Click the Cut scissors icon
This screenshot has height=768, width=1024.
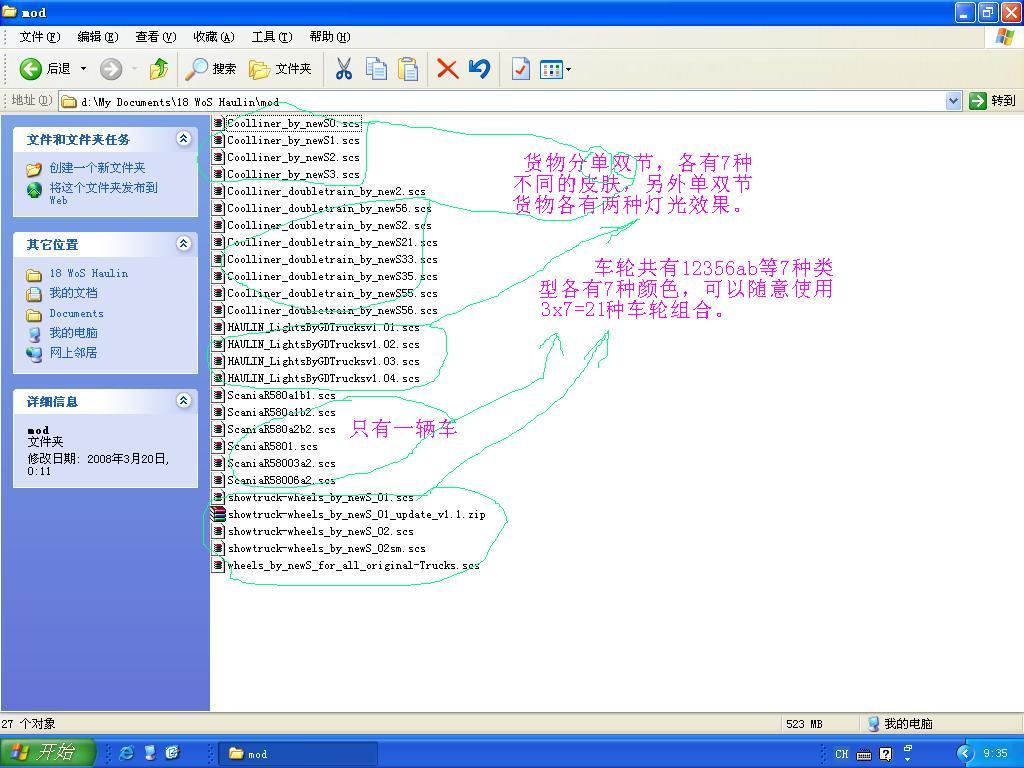[x=344, y=69]
